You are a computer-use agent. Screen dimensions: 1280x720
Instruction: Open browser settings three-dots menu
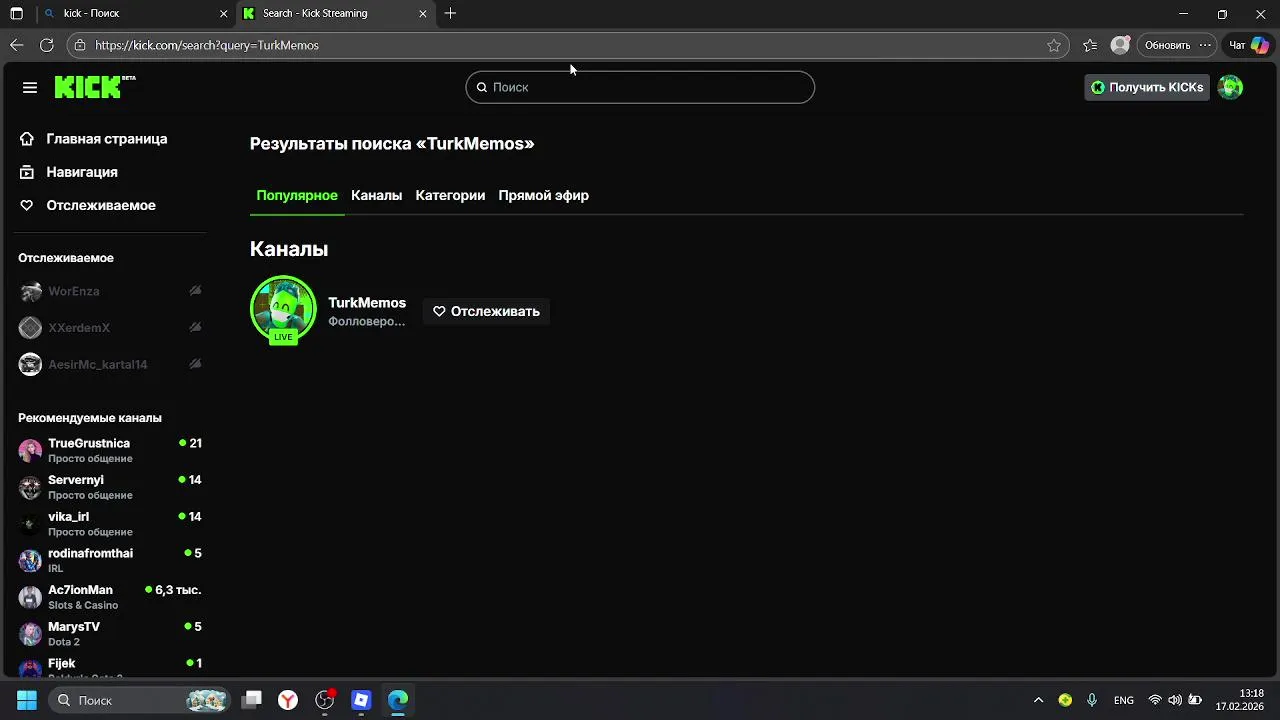[1205, 45]
